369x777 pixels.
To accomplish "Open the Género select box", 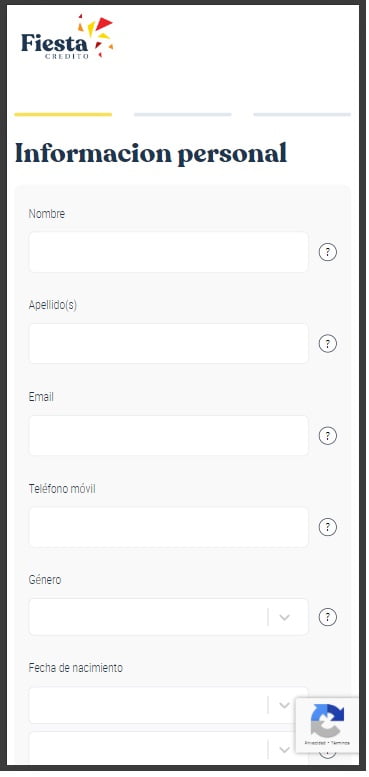I will [168, 617].
